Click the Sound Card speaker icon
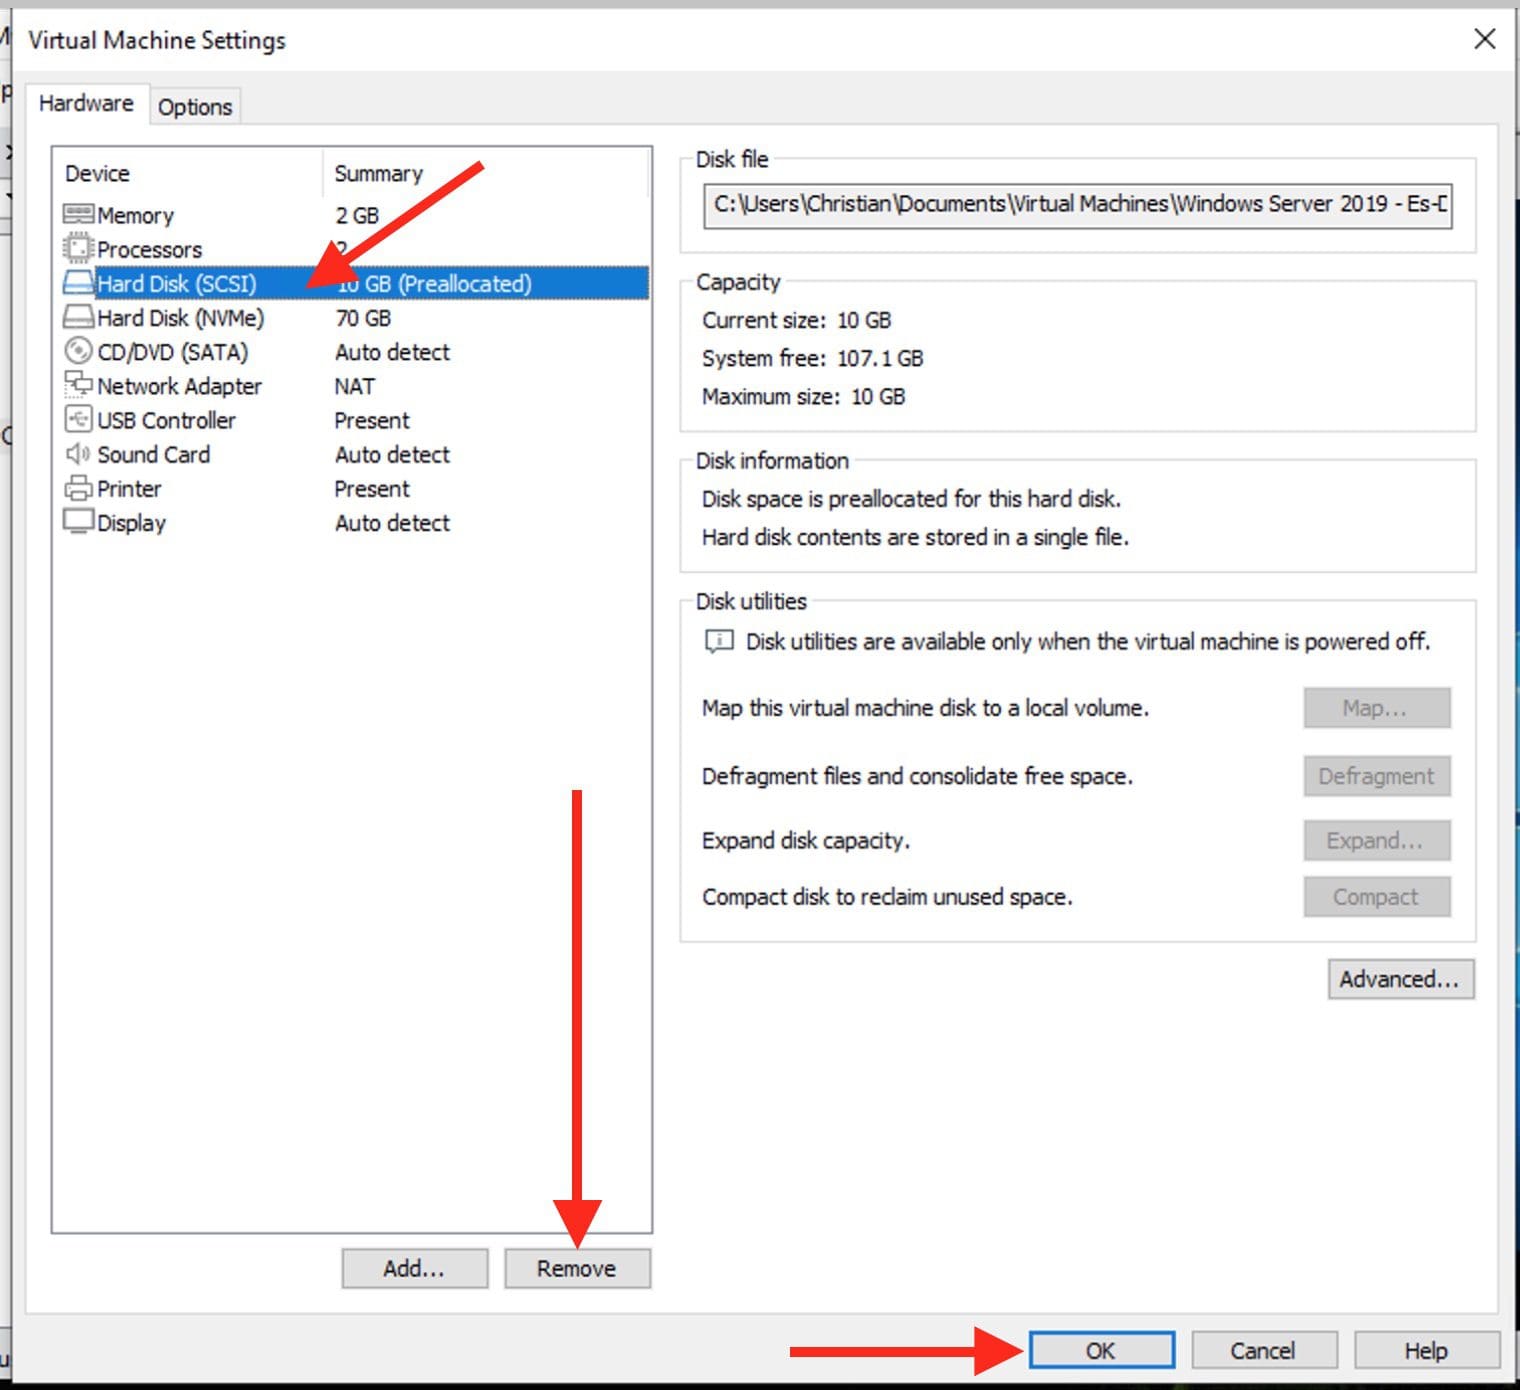 pos(78,454)
